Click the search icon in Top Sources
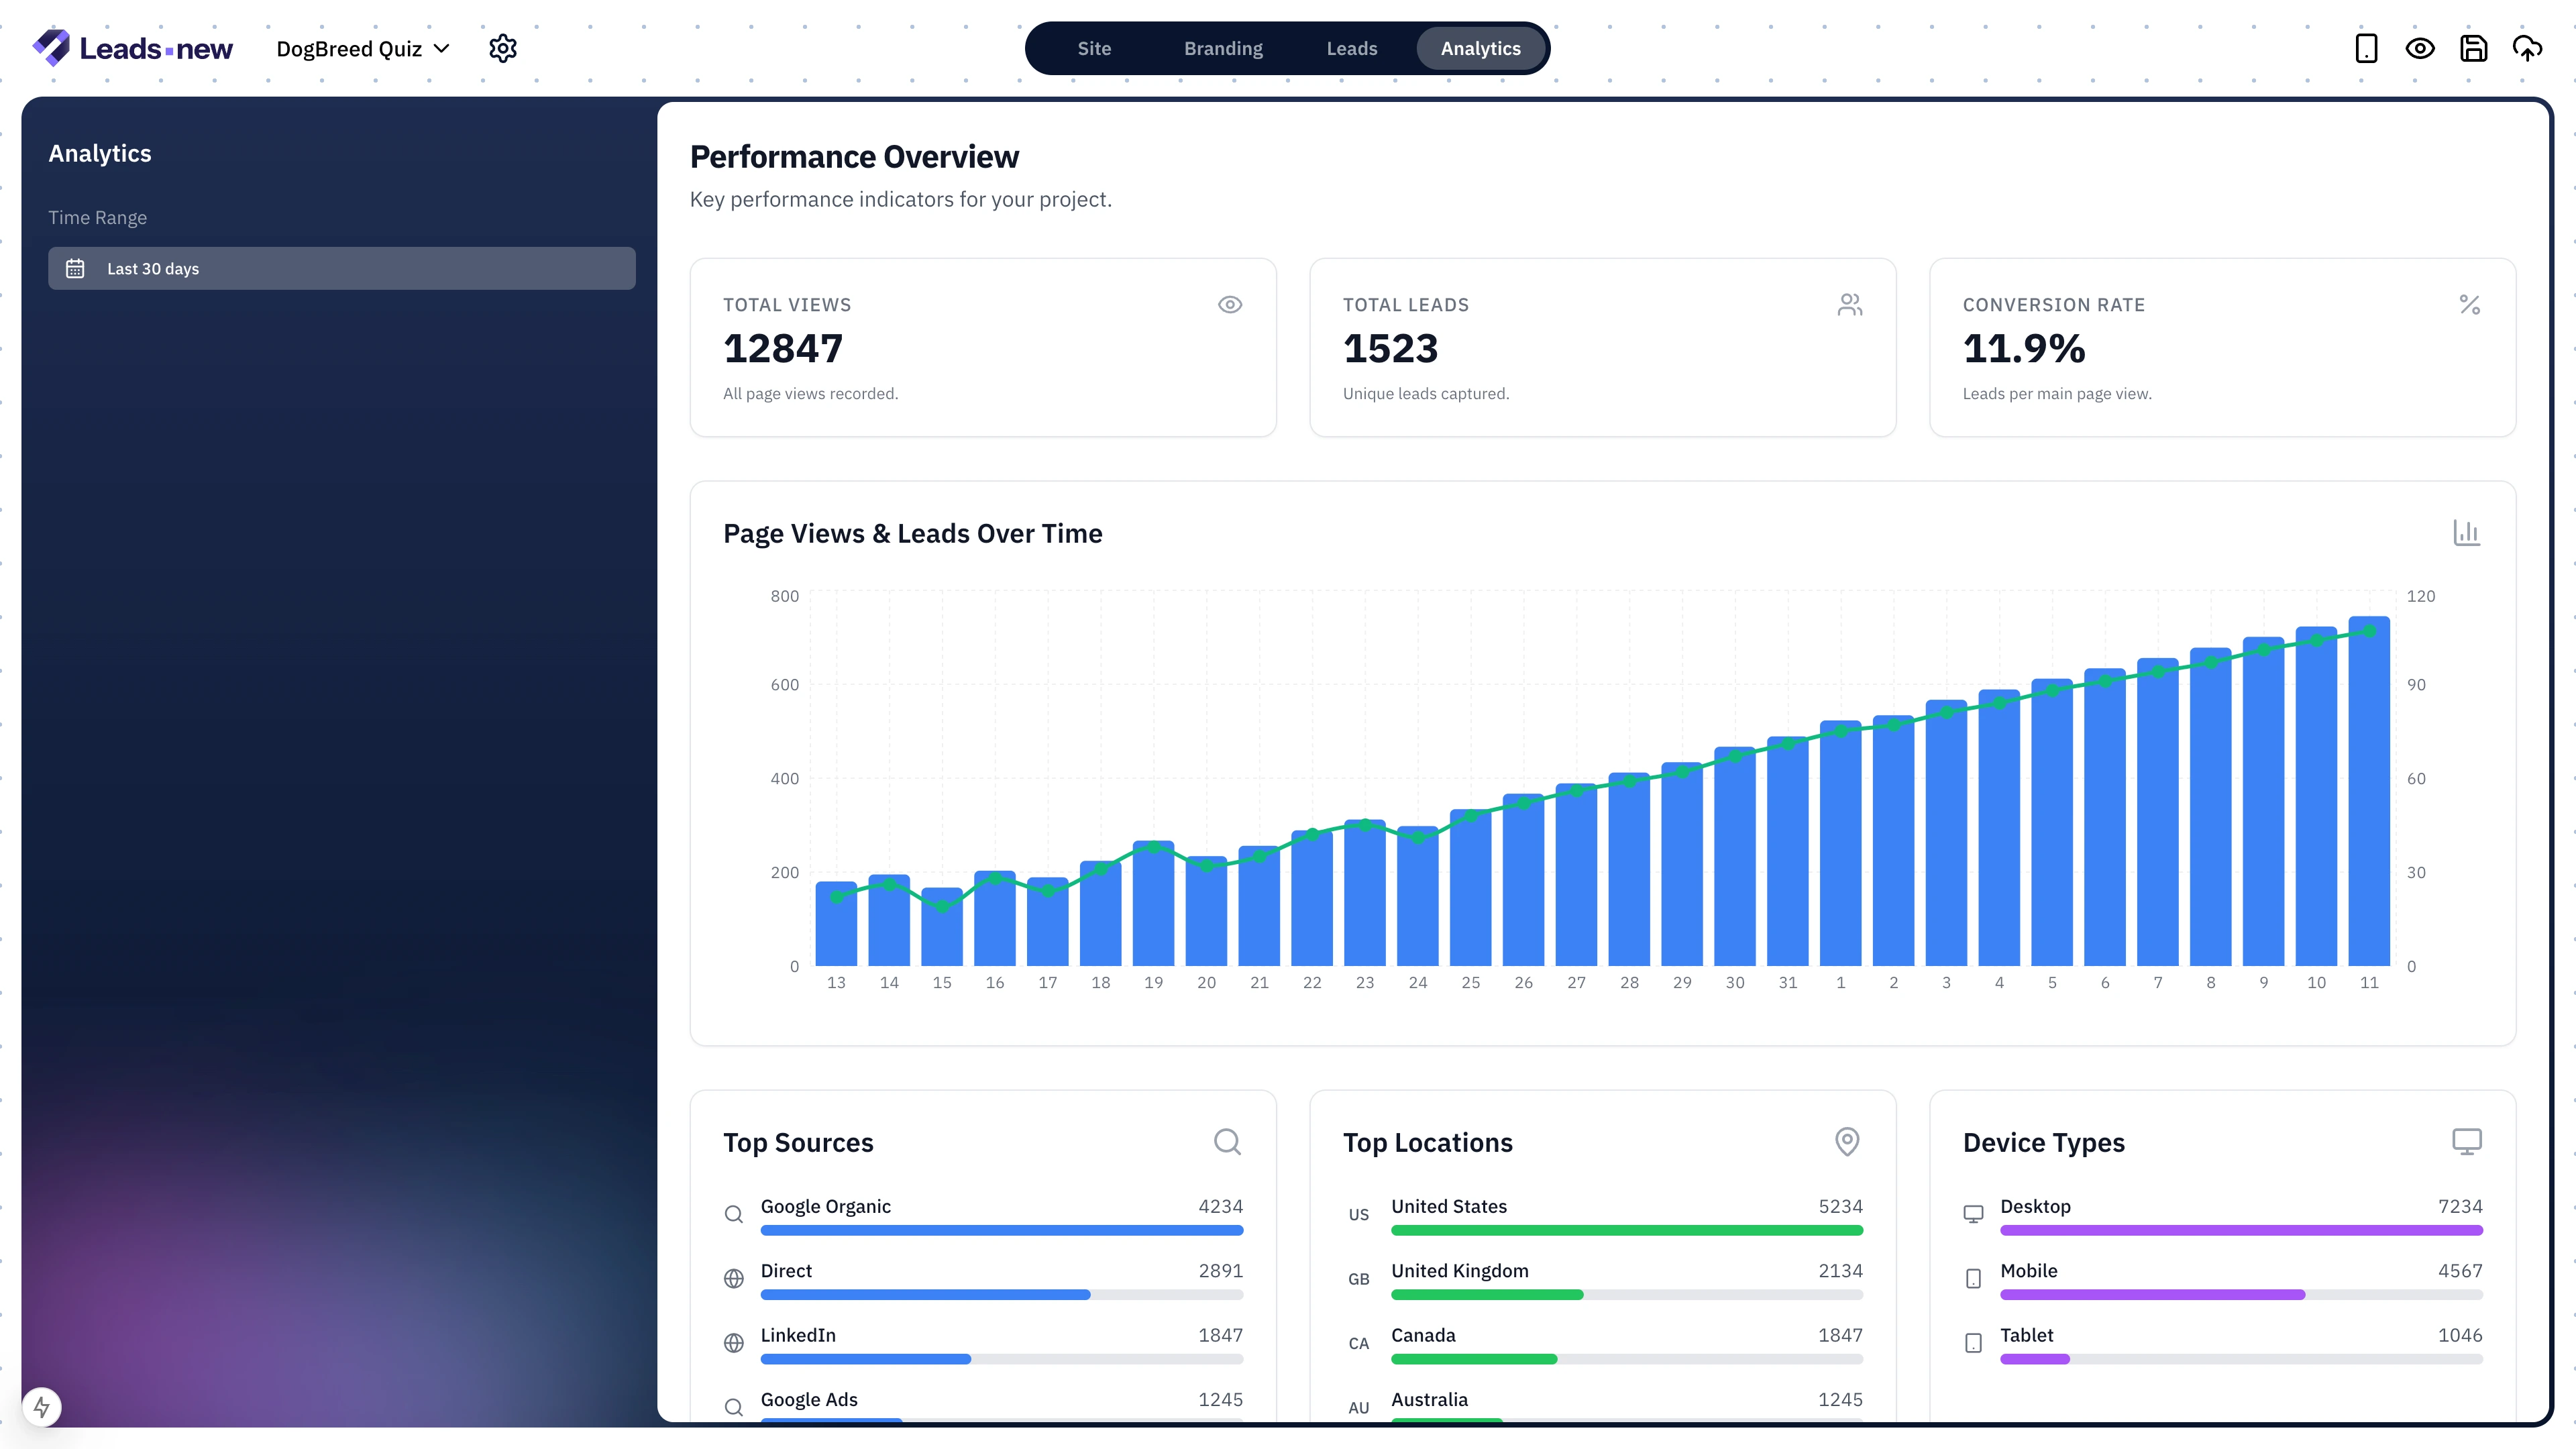The image size is (2576, 1449). tap(1227, 1141)
